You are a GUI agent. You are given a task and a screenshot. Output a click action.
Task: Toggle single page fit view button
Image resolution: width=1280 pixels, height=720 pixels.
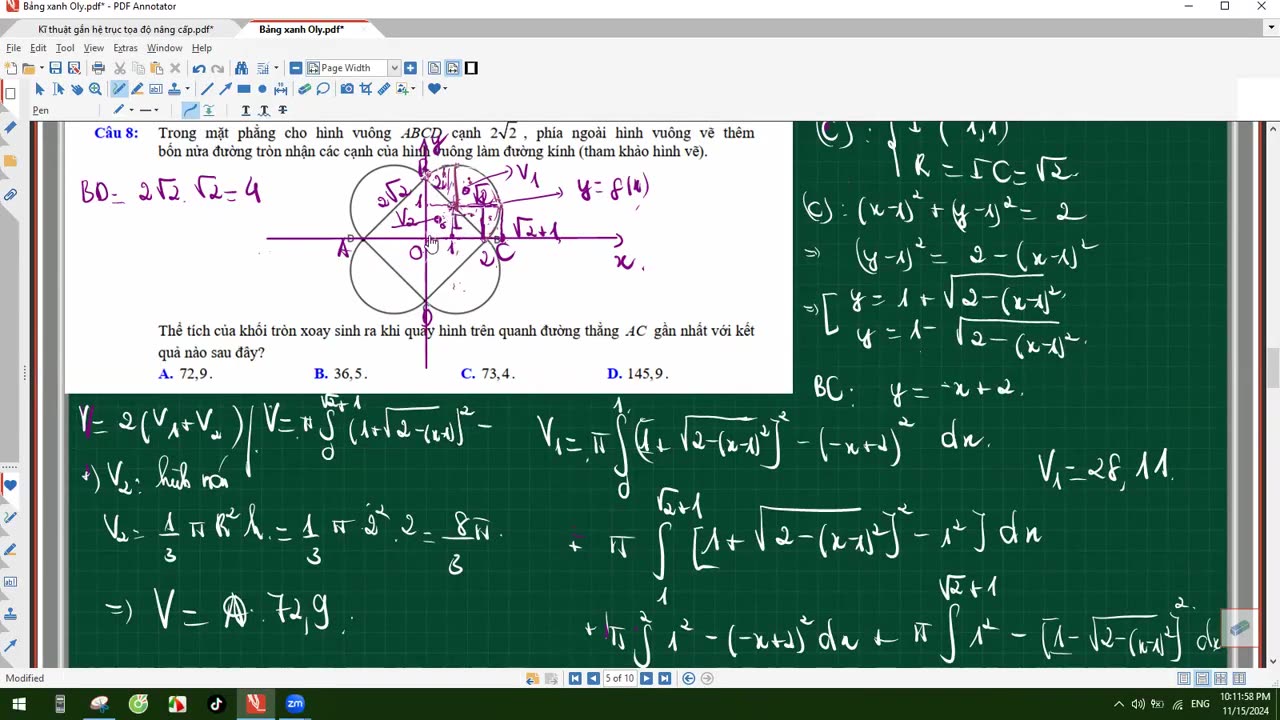click(x=434, y=68)
